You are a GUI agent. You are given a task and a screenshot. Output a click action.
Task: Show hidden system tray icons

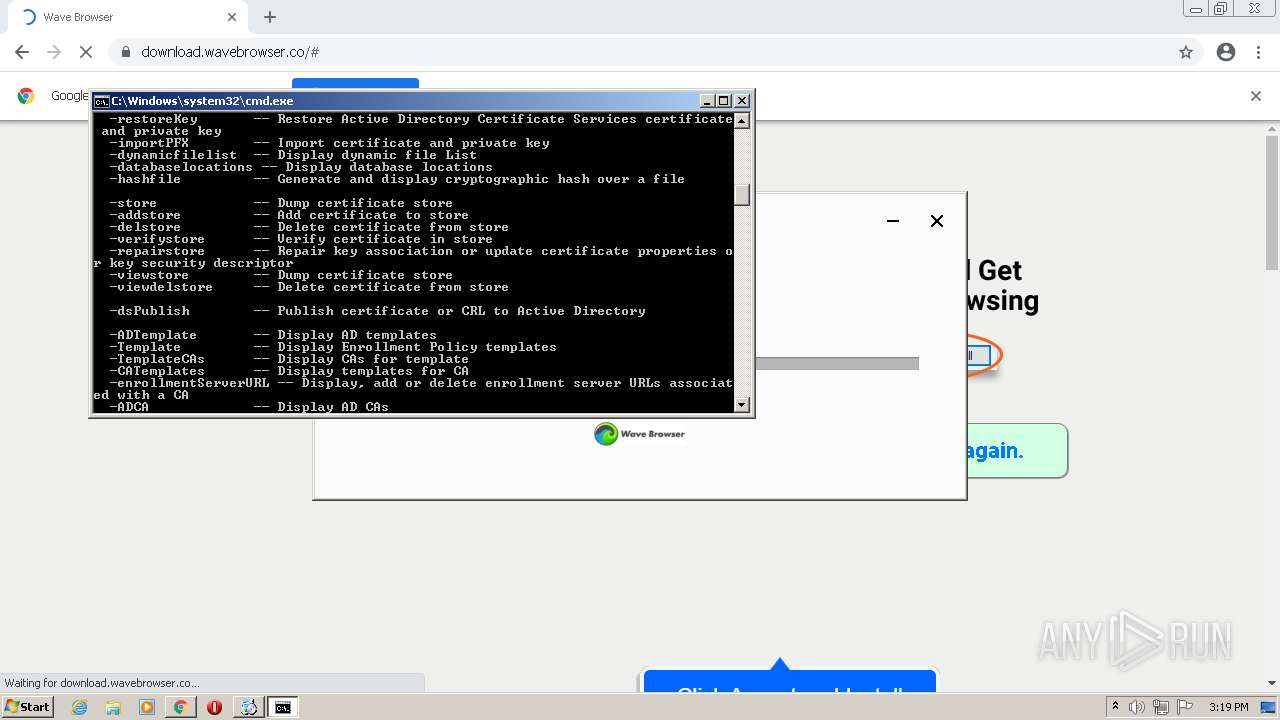[1116, 707]
